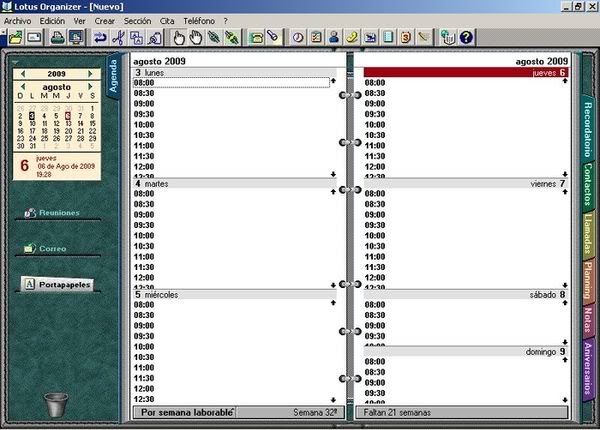Open the Sección menu
Image resolution: width=600 pixels, height=430 pixels.
pyautogui.click(x=137, y=21)
